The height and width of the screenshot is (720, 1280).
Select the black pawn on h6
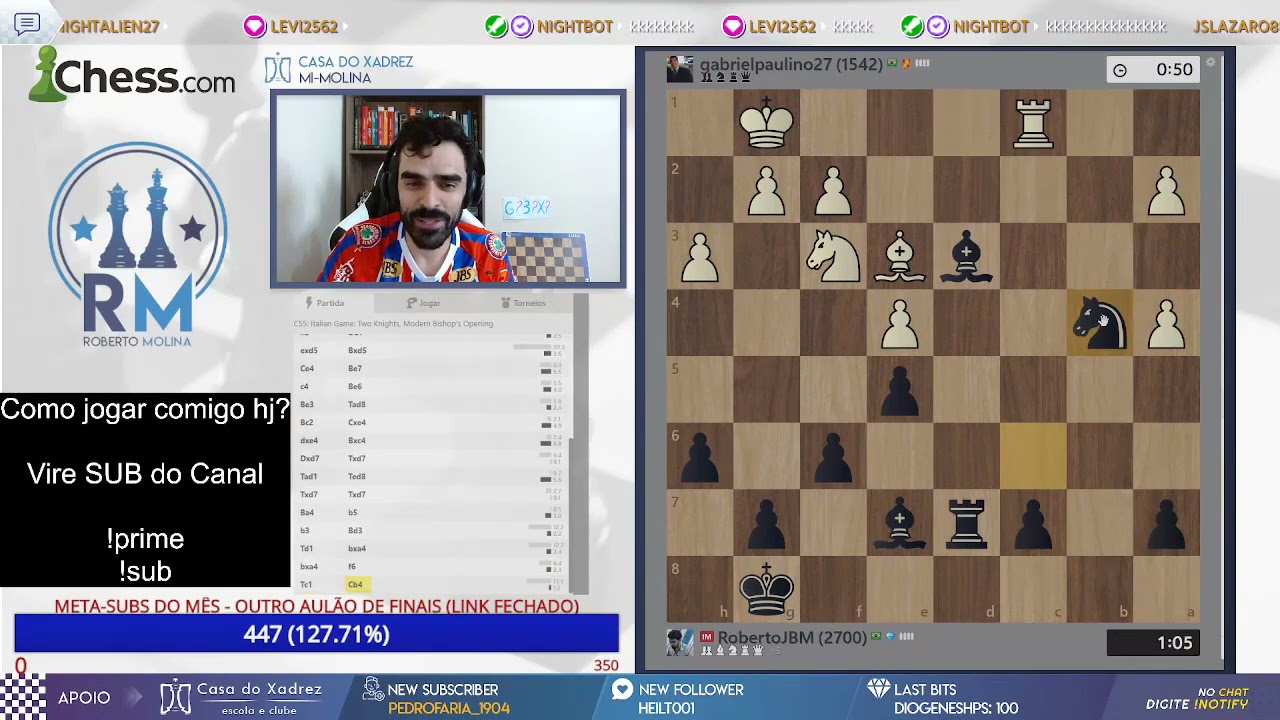click(x=700, y=456)
